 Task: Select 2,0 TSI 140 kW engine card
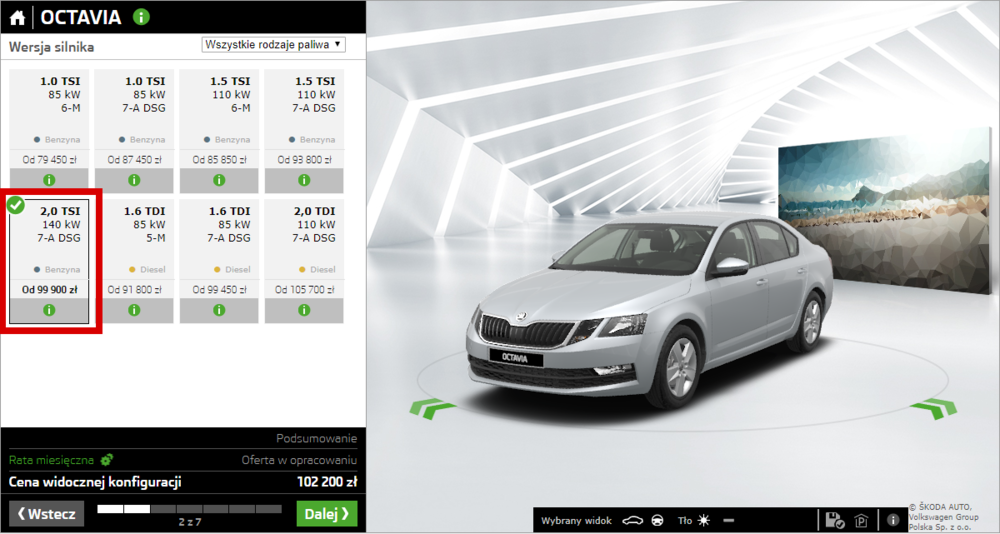(49, 261)
